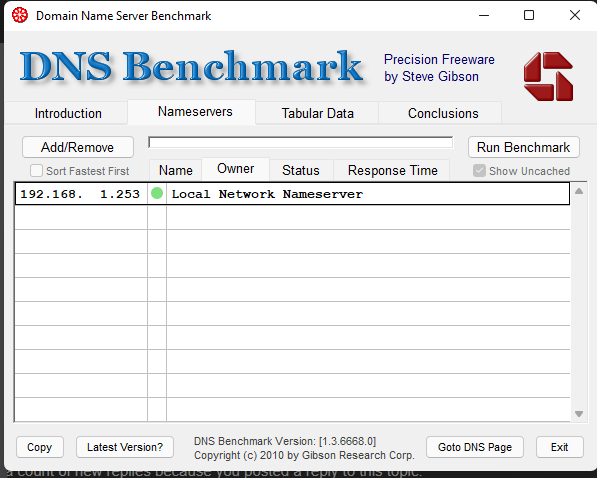
Task: Select the Owner sub-tab
Action: [x=235, y=169]
